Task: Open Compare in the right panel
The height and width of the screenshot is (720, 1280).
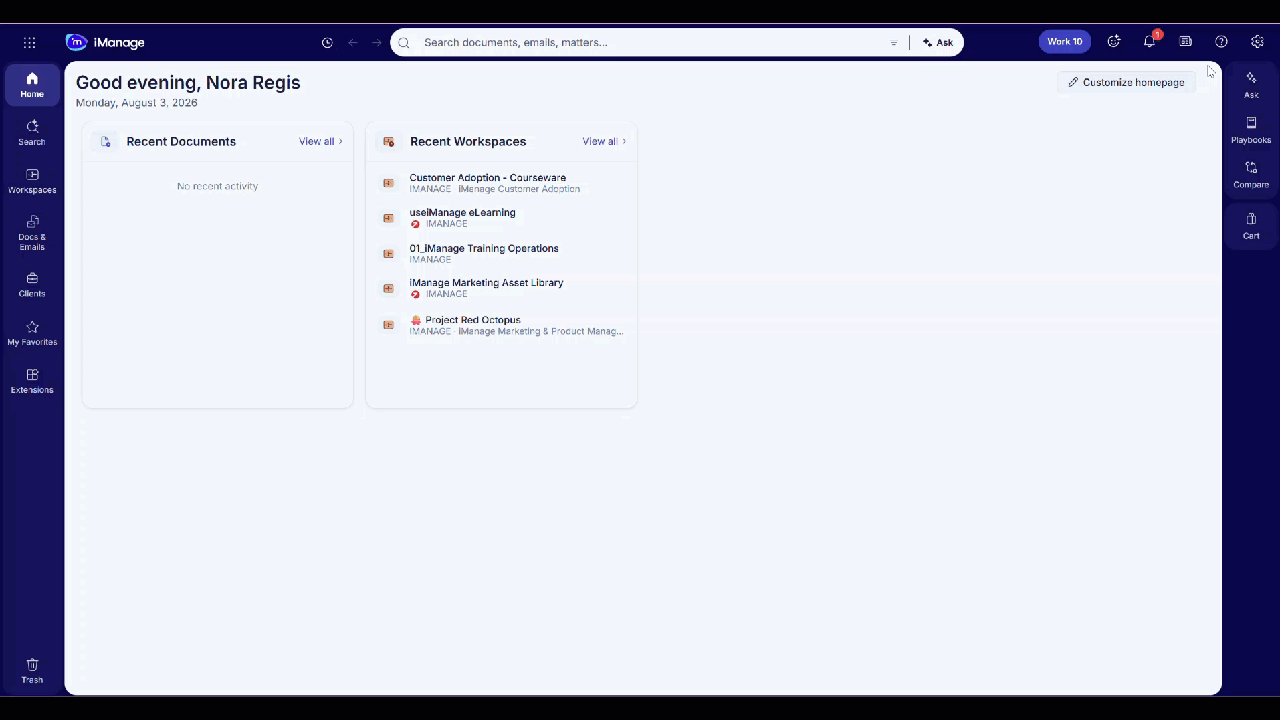Action: [1251, 175]
